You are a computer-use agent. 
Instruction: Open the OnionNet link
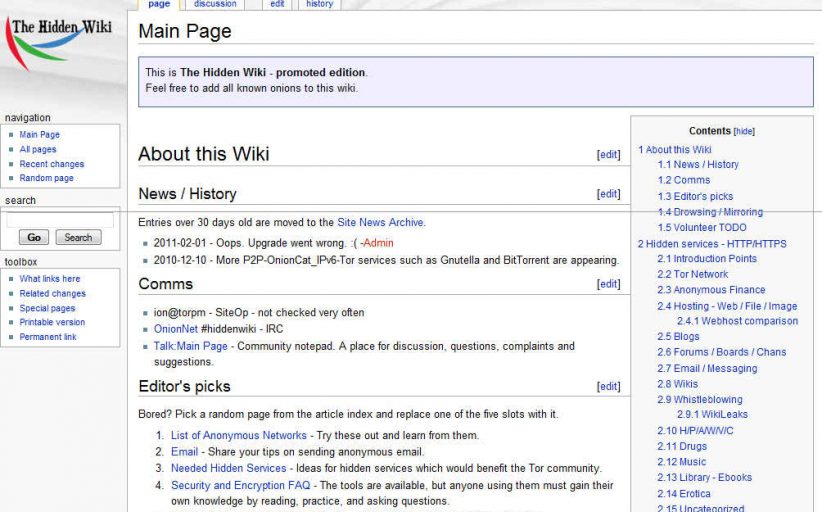pyautogui.click(x=176, y=329)
